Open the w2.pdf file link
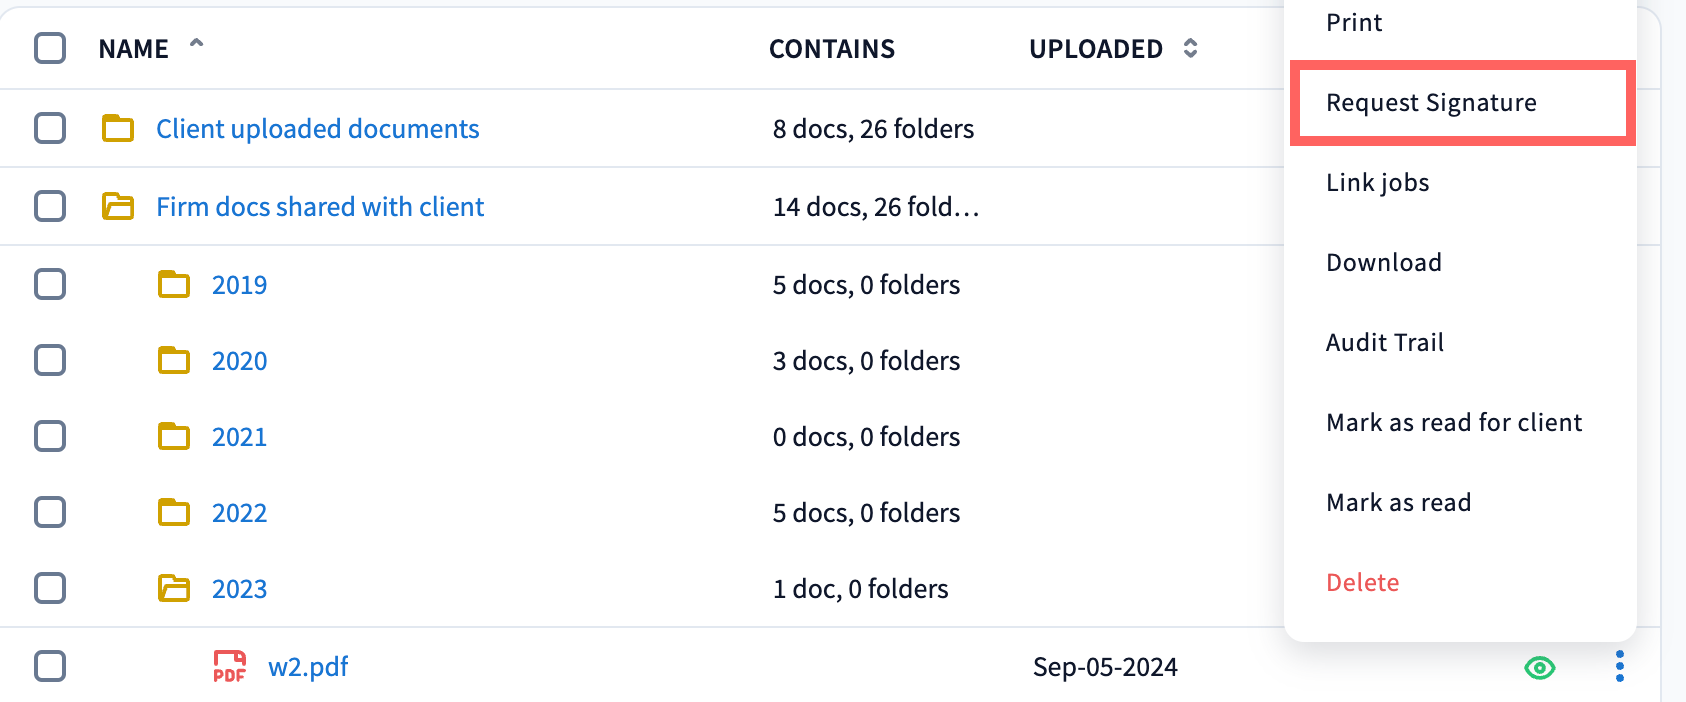This screenshot has width=1686, height=702. (308, 666)
